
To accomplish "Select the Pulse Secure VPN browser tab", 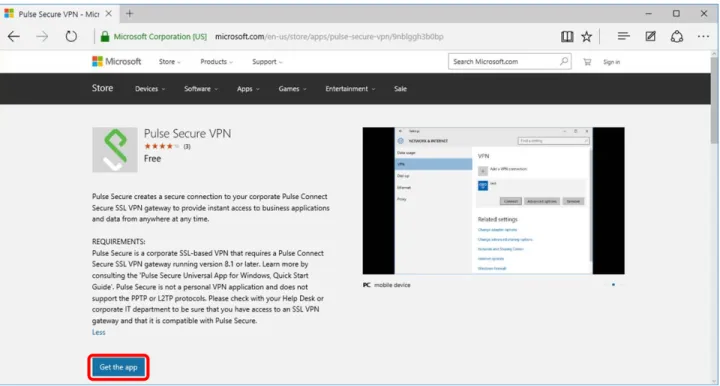I will pos(59,14).
